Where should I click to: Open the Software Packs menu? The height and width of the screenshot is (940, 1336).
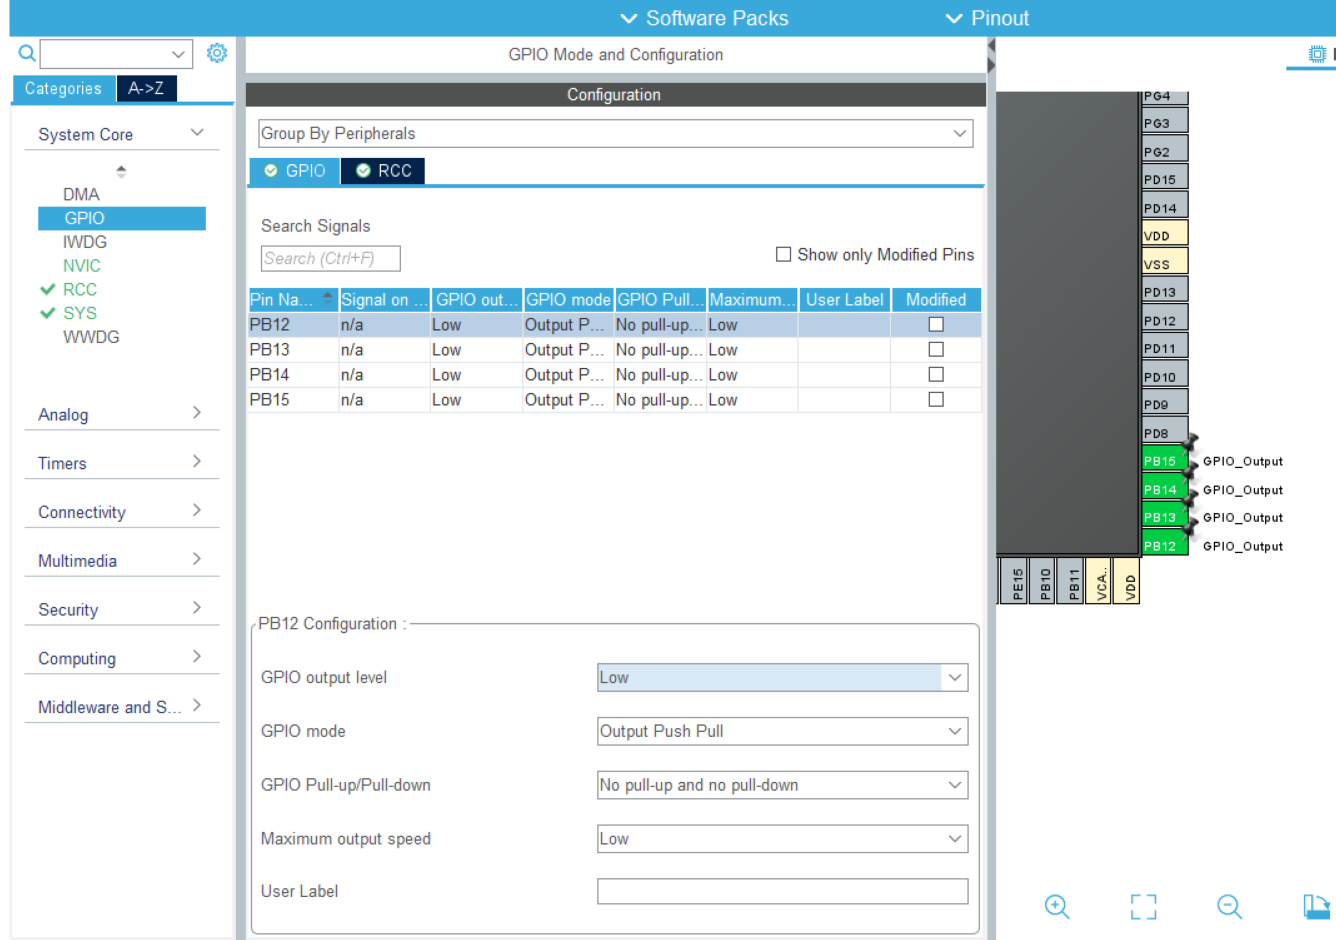tap(704, 18)
